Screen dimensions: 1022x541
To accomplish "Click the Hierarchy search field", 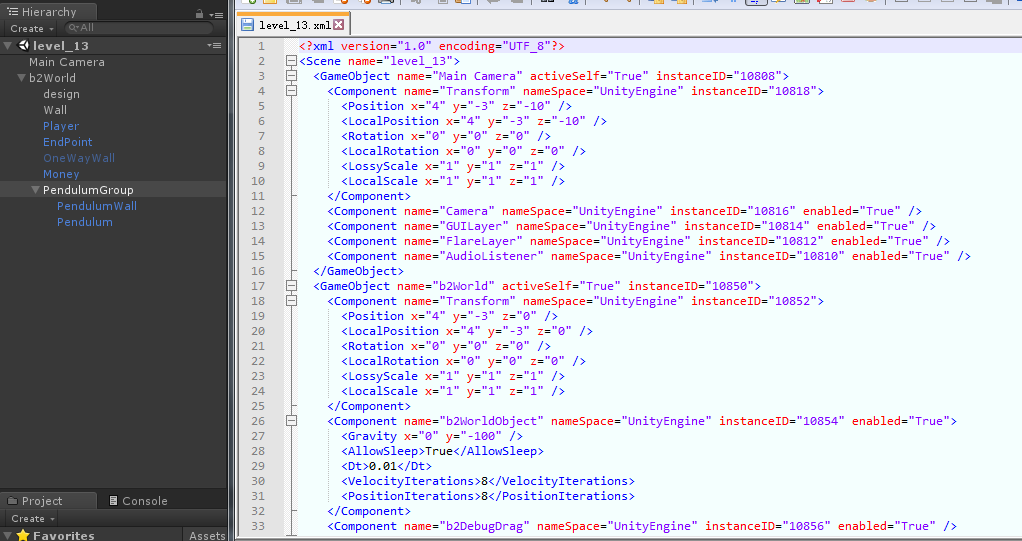I will (x=139, y=28).
